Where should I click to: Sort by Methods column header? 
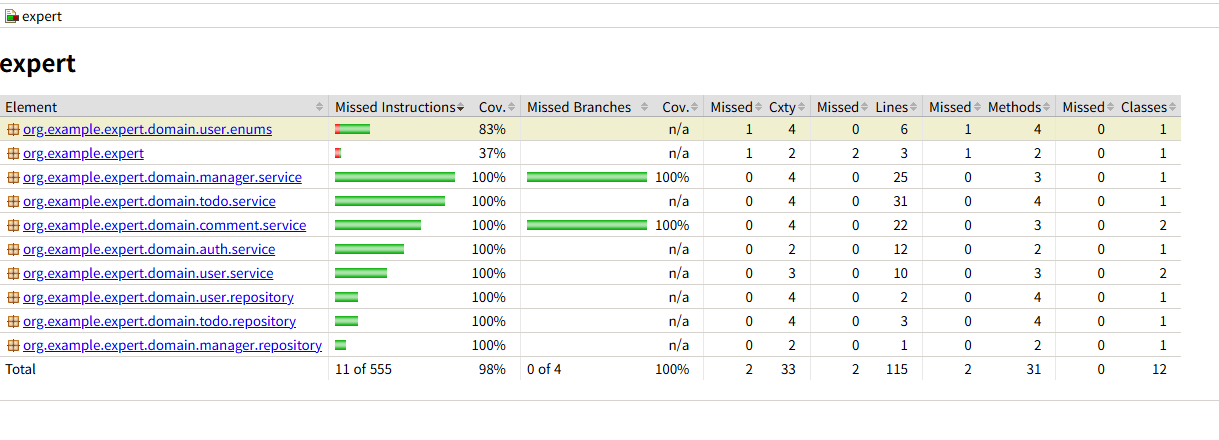(x=1019, y=107)
